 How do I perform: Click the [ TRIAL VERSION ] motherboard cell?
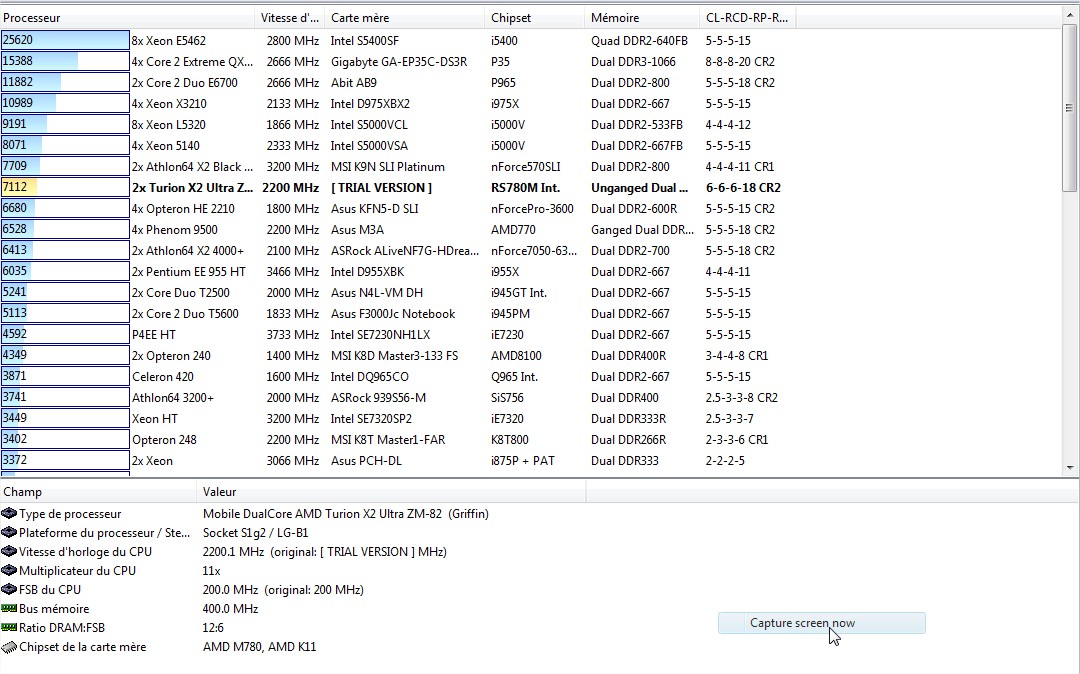coord(382,188)
